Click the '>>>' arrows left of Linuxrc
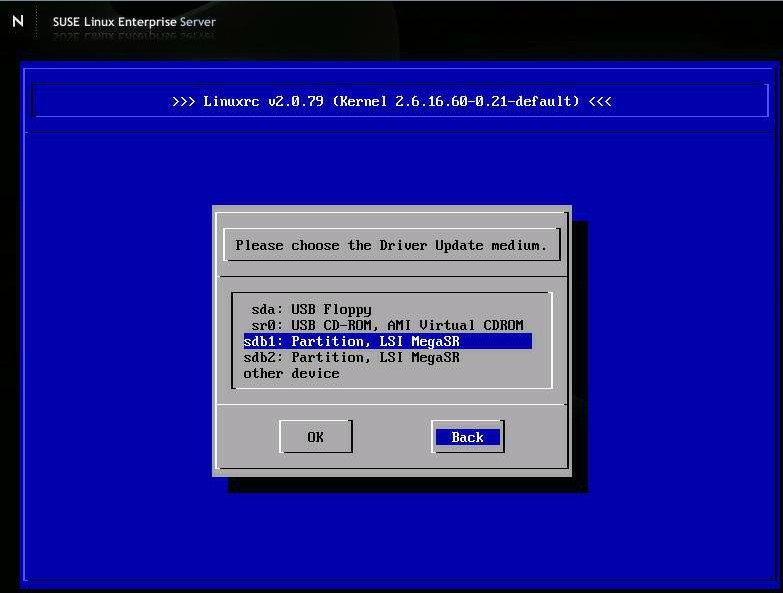The height and width of the screenshot is (593, 783). pyautogui.click(x=183, y=101)
